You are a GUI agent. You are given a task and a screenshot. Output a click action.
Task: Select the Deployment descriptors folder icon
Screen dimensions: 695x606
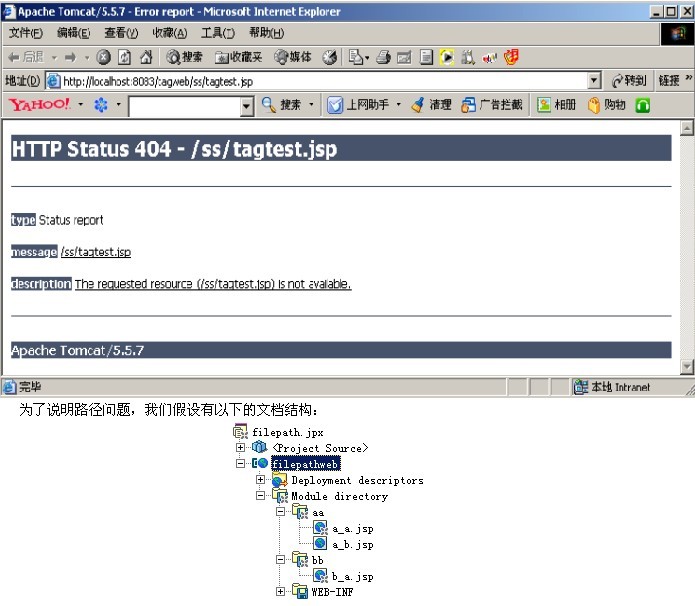pyautogui.click(x=279, y=480)
